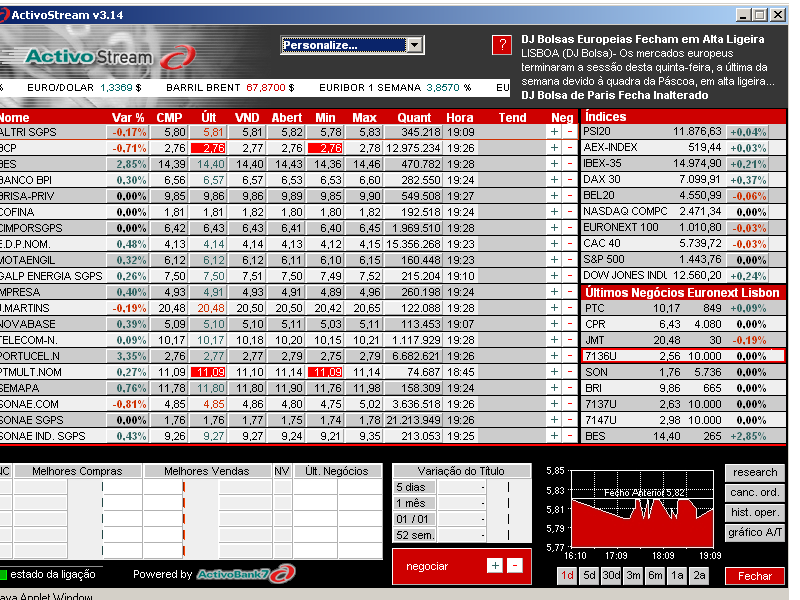Open the Personalize dropdown
Viewport: 800px width, 600px height.
coord(414,45)
